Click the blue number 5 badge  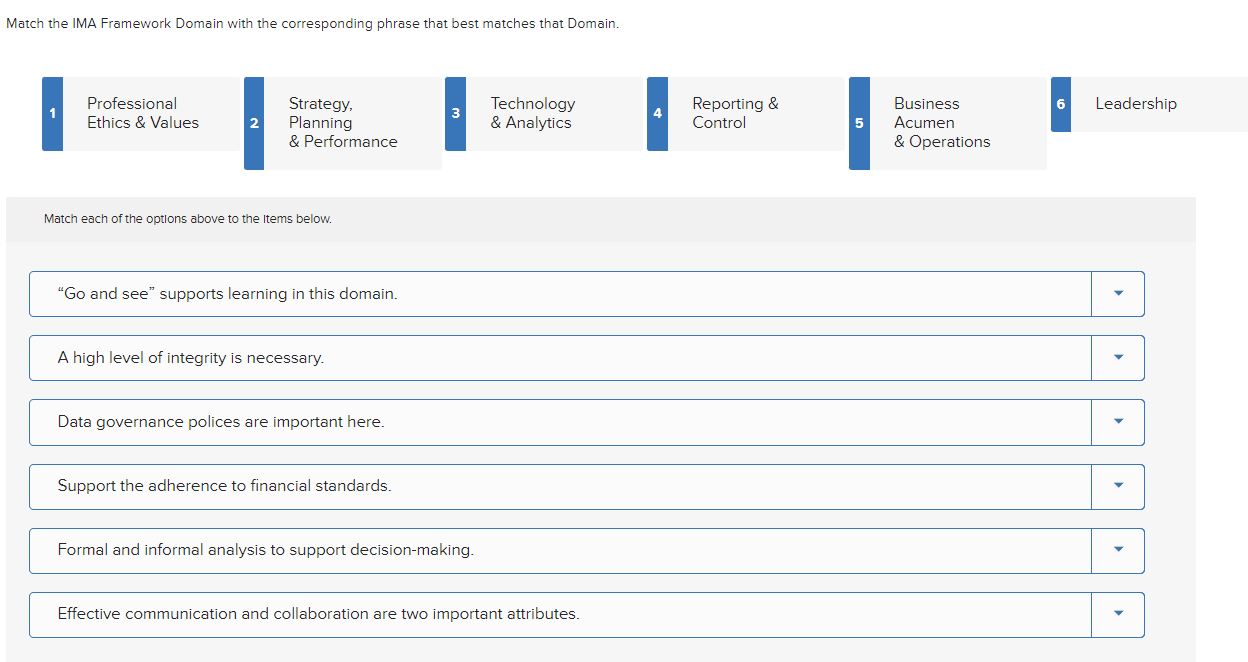tap(859, 122)
